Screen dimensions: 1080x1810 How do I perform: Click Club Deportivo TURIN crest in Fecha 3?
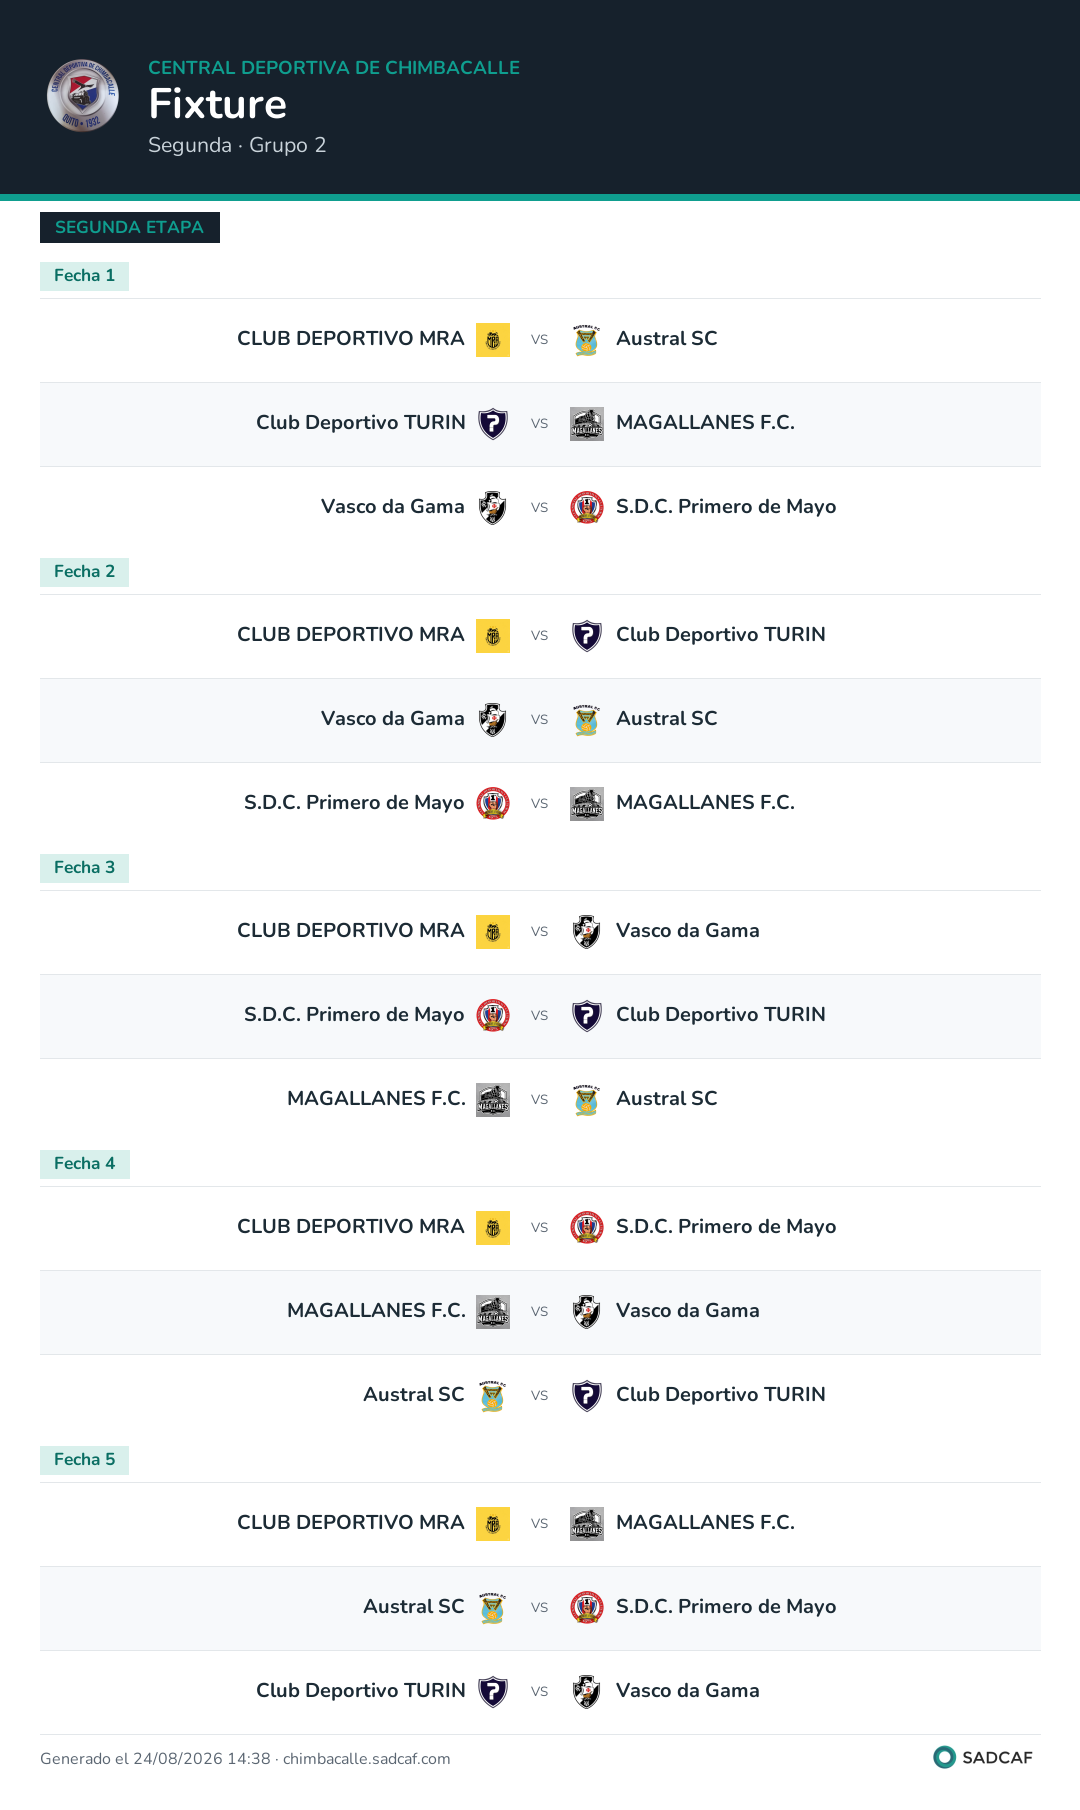tap(587, 1016)
